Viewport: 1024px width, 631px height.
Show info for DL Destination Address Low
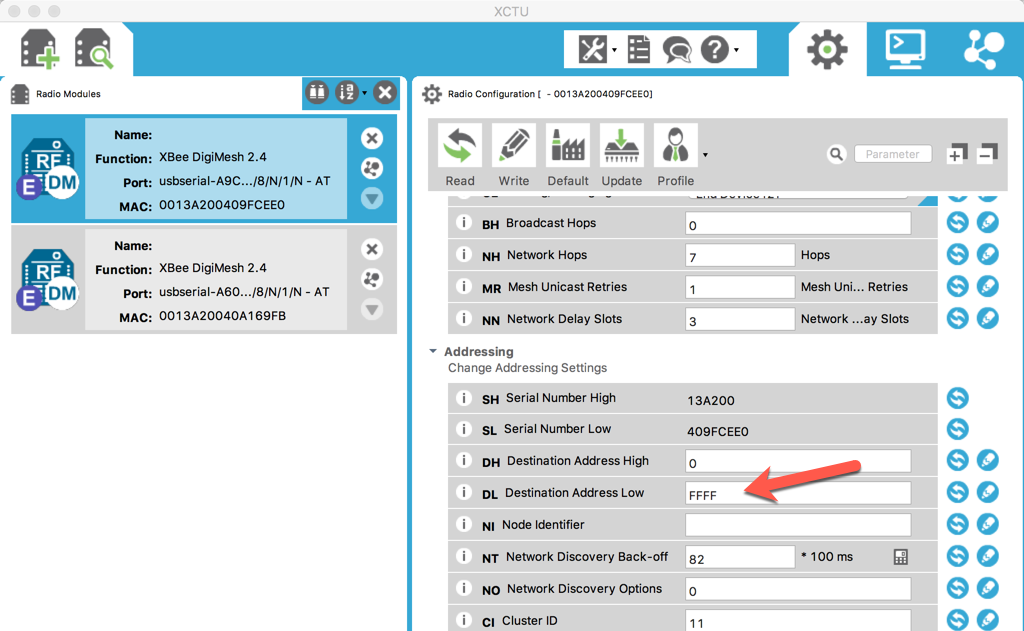pos(464,493)
